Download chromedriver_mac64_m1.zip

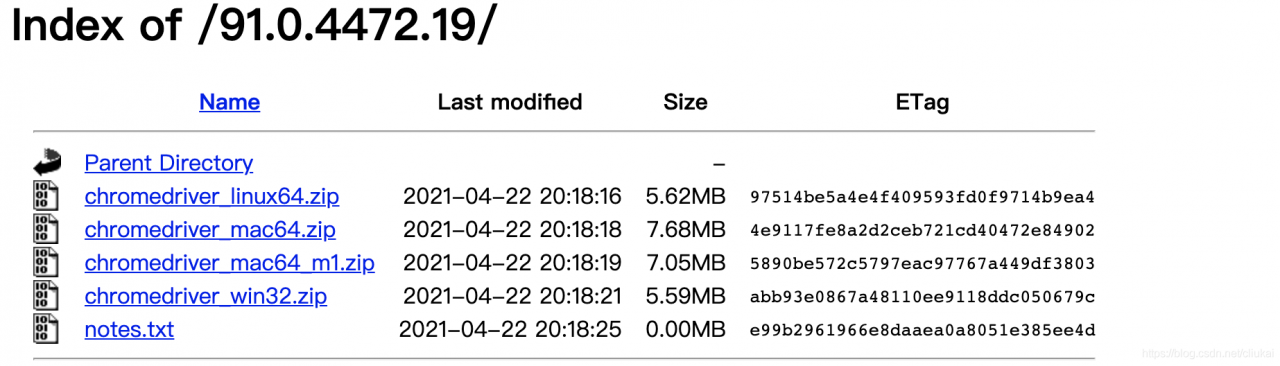pos(230,263)
